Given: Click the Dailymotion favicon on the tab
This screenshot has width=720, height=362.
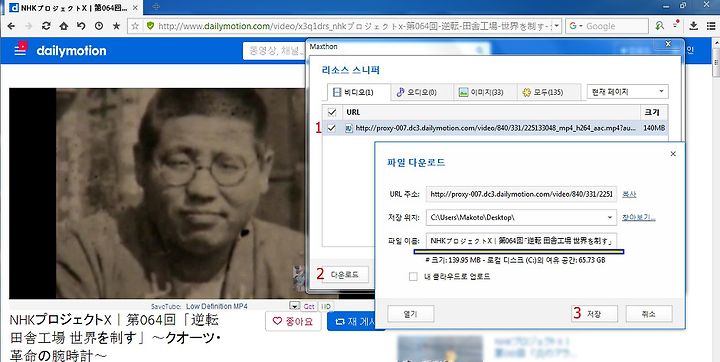Looking at the screenshot, I should [x=14, y=7].
